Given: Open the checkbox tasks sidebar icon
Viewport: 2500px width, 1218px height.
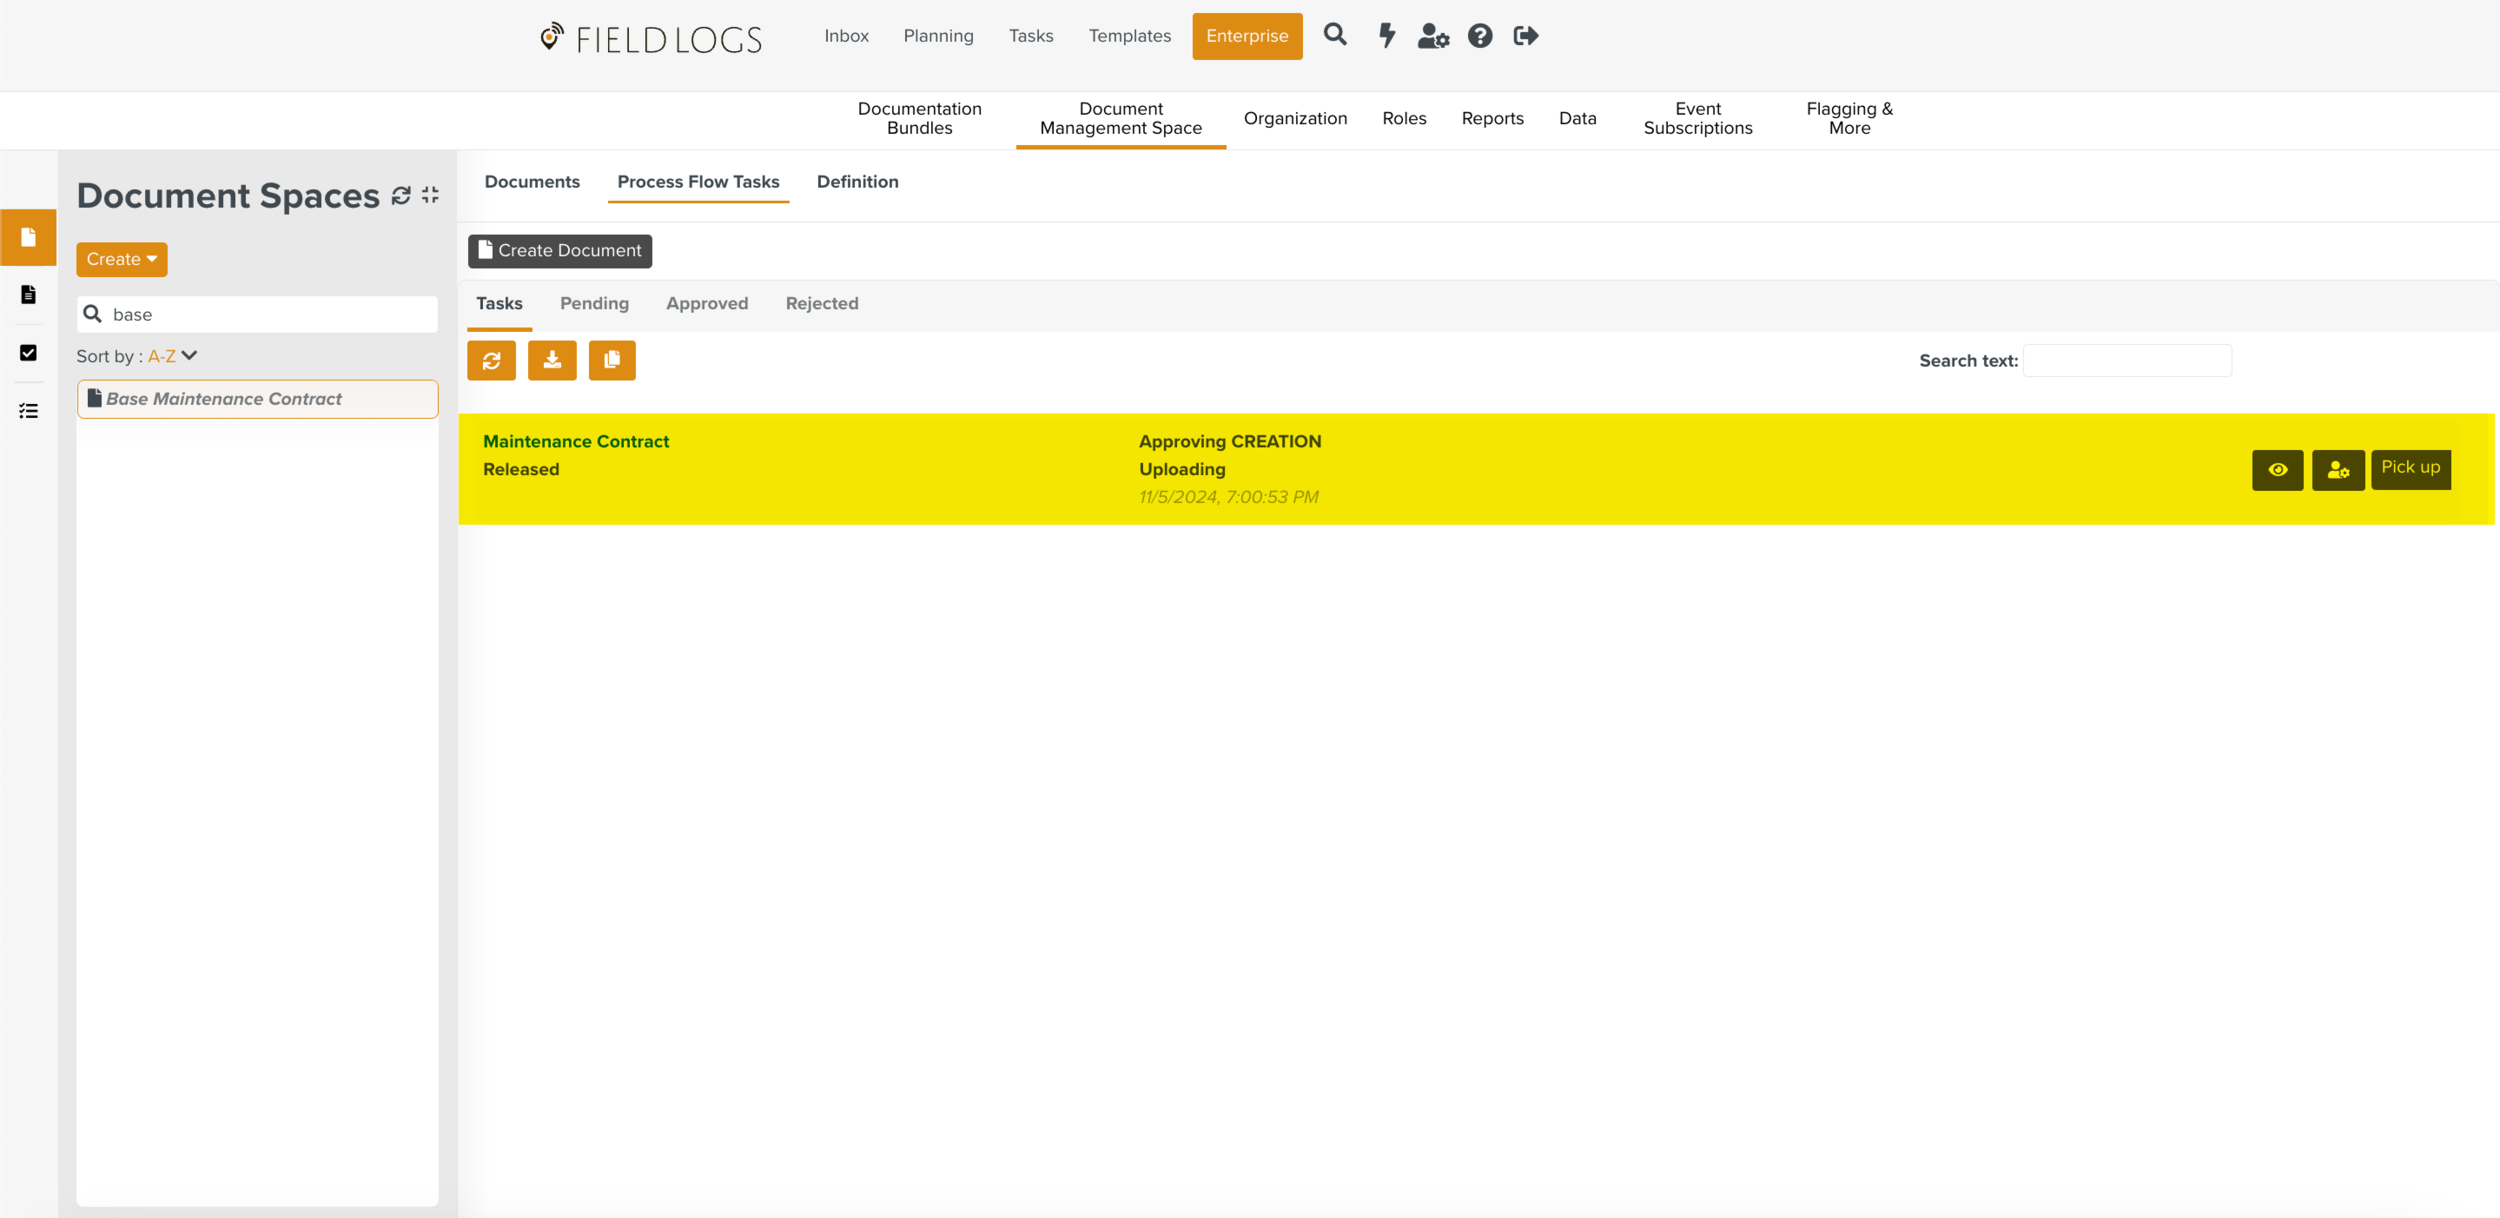Looking at the screenshot, I should click(x=28, y=353).
